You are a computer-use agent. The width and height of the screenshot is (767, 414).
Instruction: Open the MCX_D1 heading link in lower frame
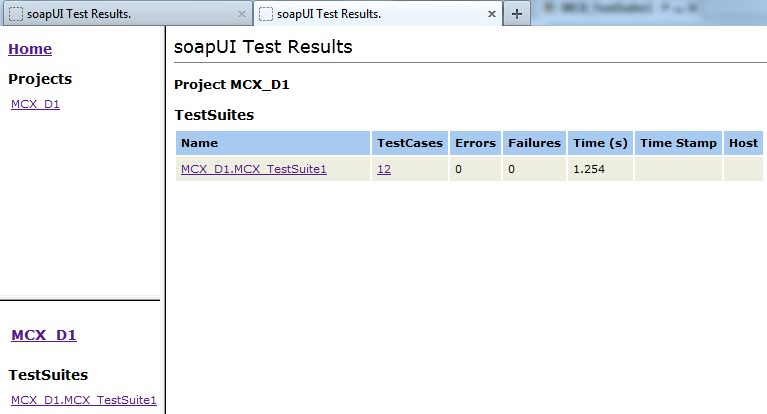pyautogui.click(x=44, y=335)
